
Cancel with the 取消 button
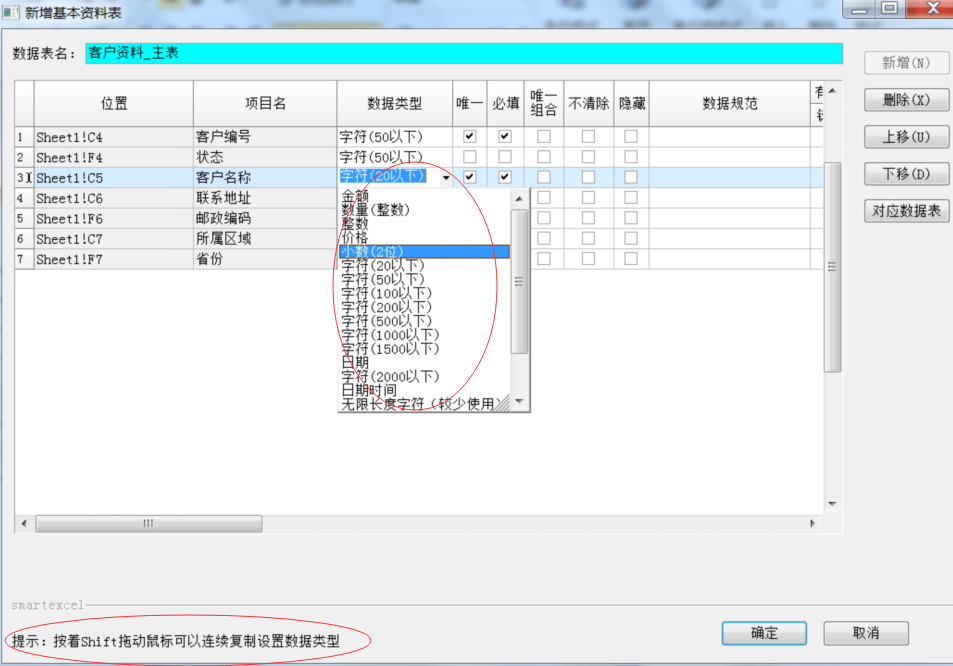point(866,633)
